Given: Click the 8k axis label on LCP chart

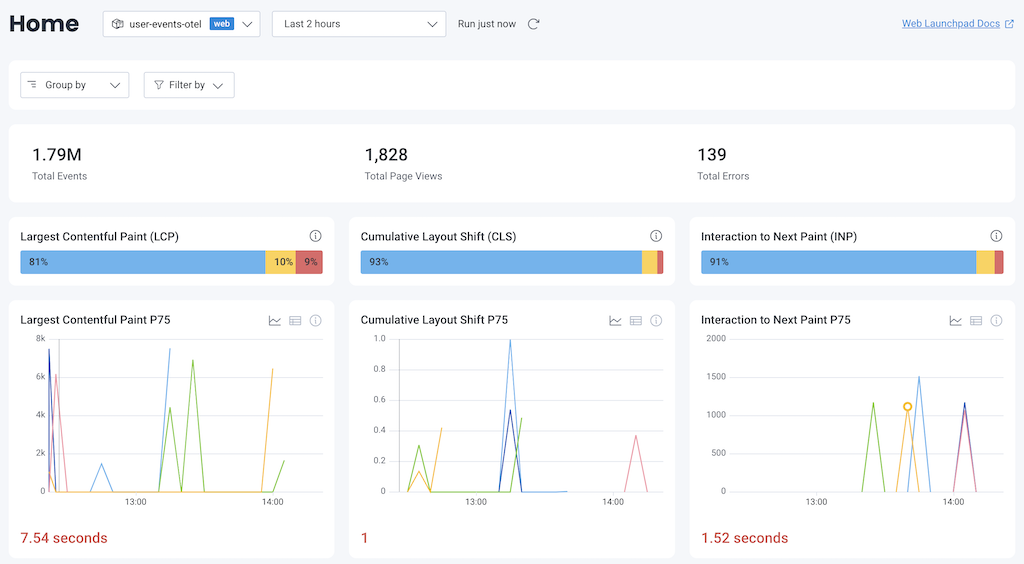Looking at the screenshot, I should (40, 338).
